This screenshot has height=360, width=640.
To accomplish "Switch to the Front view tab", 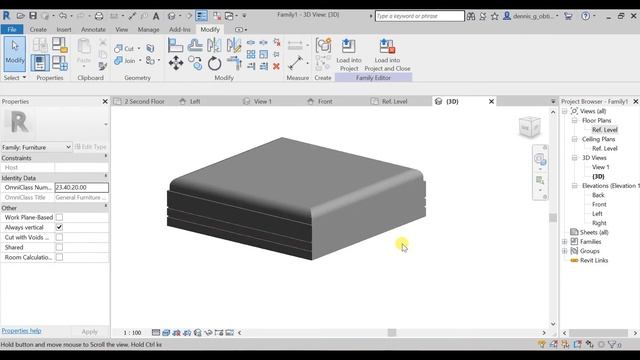I will pyautogui.click(x=325, y=101).
